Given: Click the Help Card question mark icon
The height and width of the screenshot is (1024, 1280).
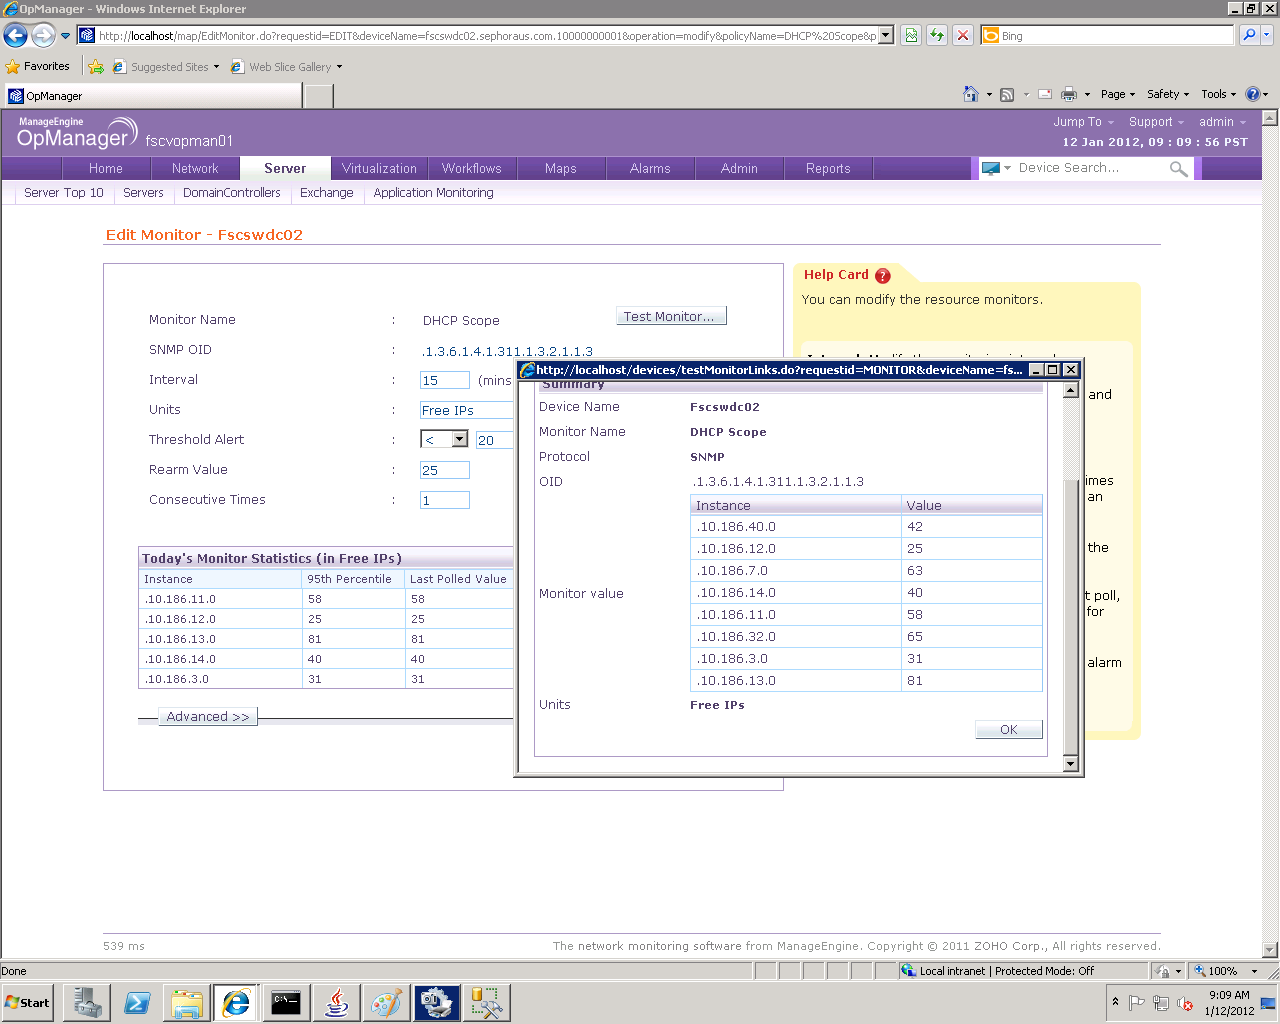Looking at the screenshot, I should (x=882, y=276).
